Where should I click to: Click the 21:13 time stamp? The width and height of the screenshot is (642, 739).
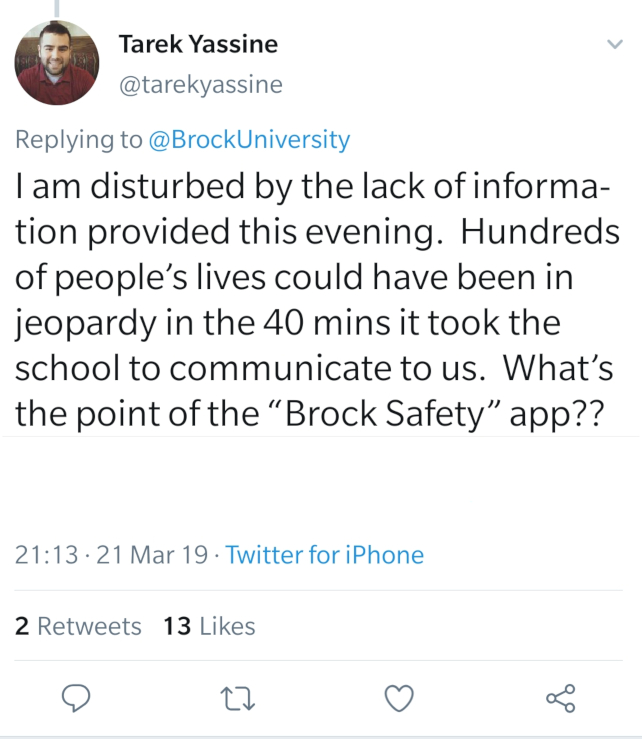click(x=46, y=555)
